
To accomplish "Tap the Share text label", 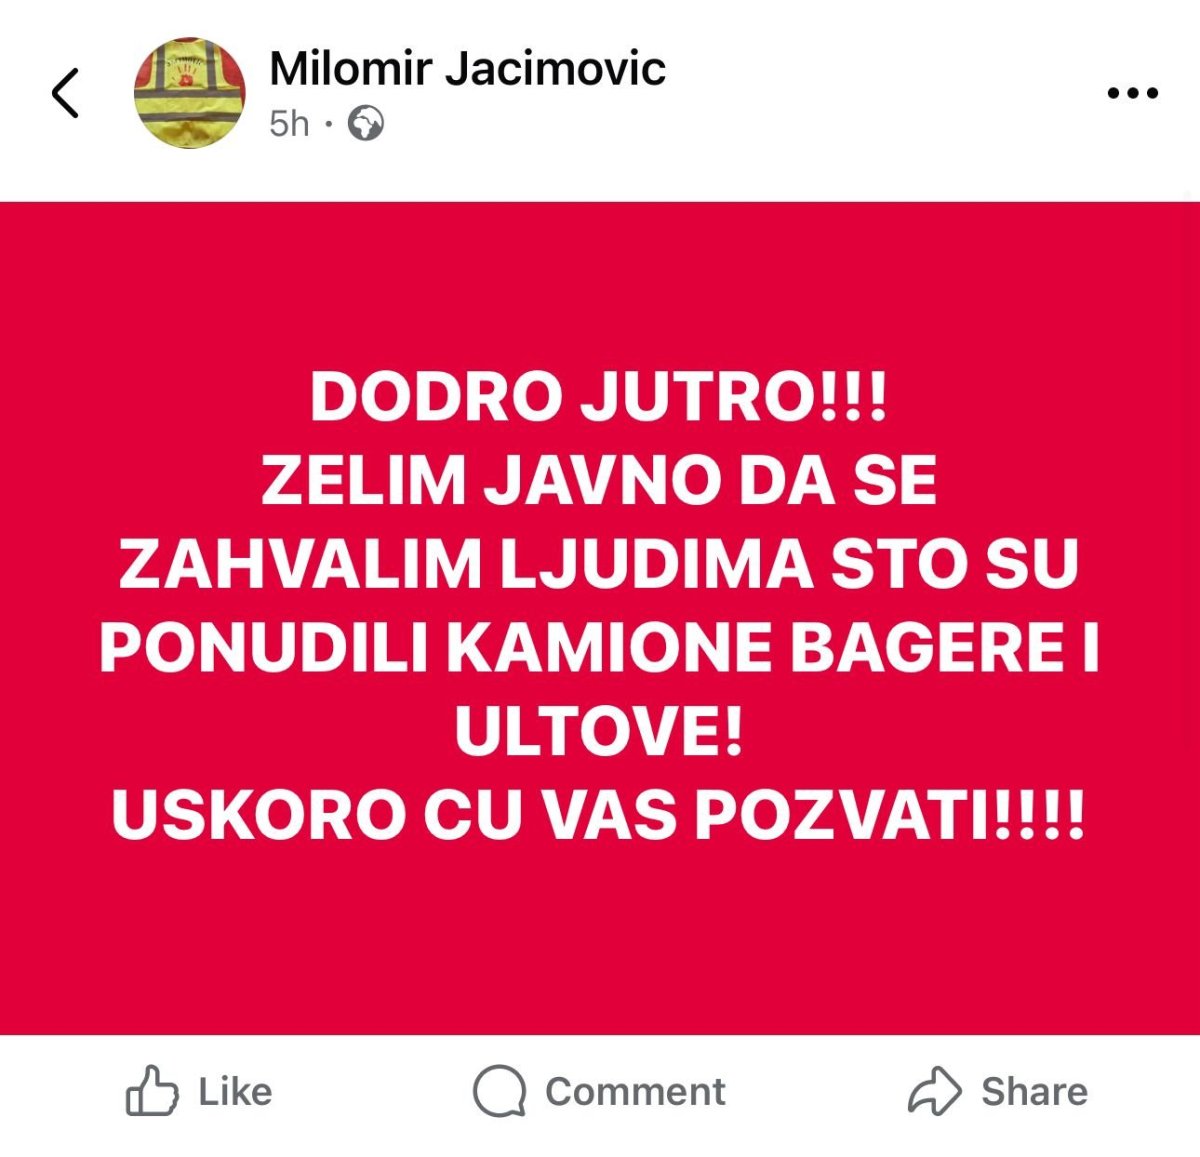I will (1034, 1092).
